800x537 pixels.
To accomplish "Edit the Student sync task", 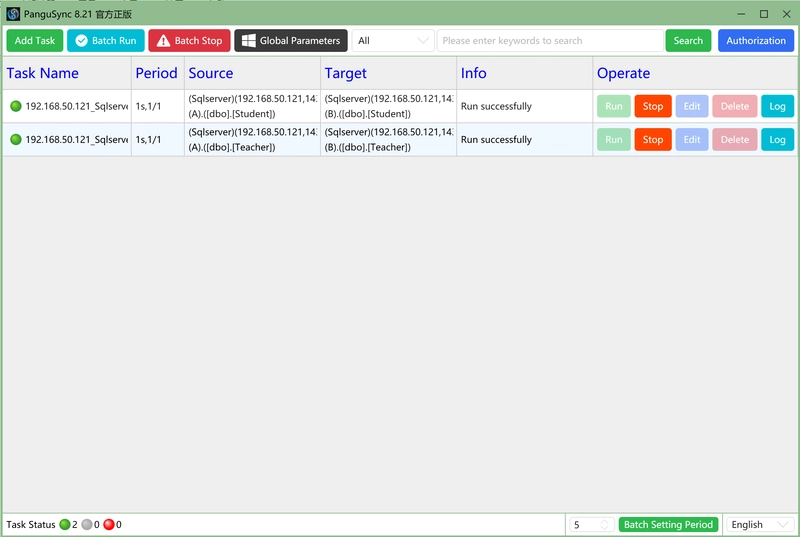I will coord(692,106).
